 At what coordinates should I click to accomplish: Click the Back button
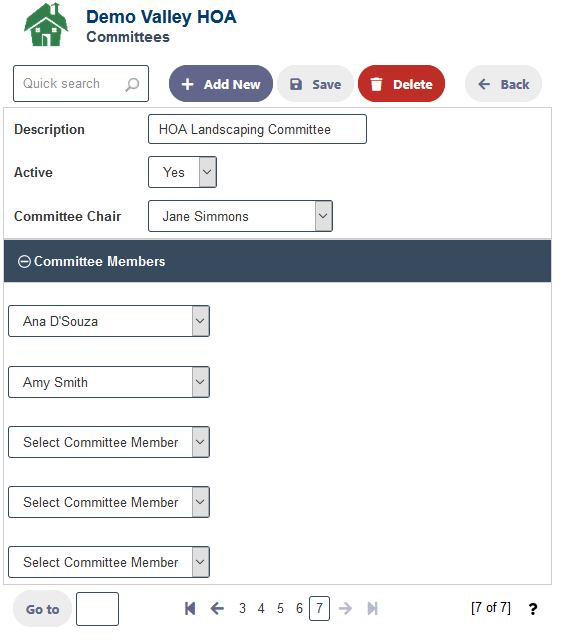[x=503, y=84]
